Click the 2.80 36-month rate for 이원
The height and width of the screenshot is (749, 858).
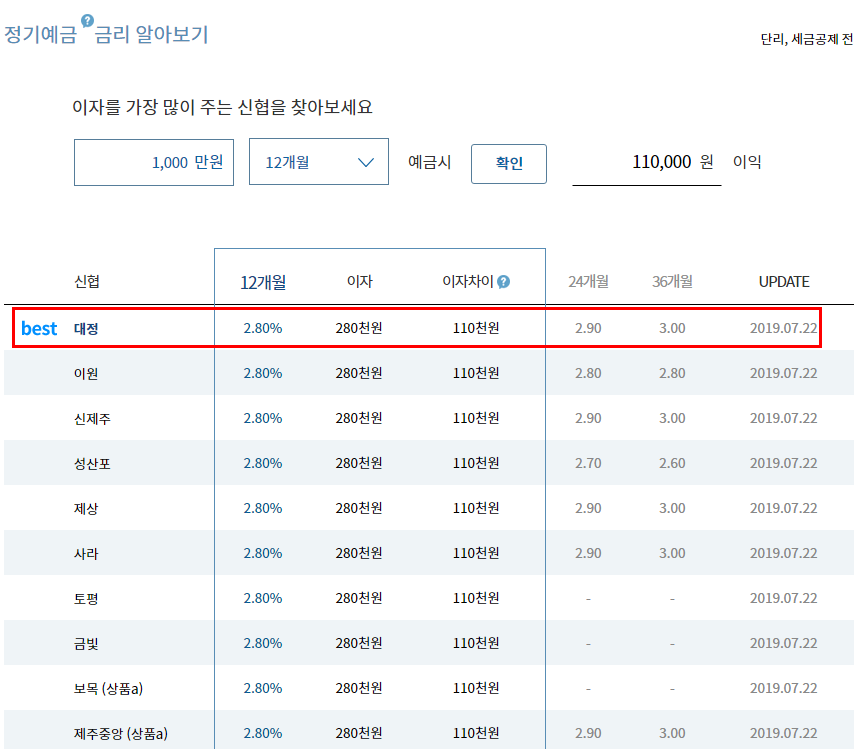point(672,373)
